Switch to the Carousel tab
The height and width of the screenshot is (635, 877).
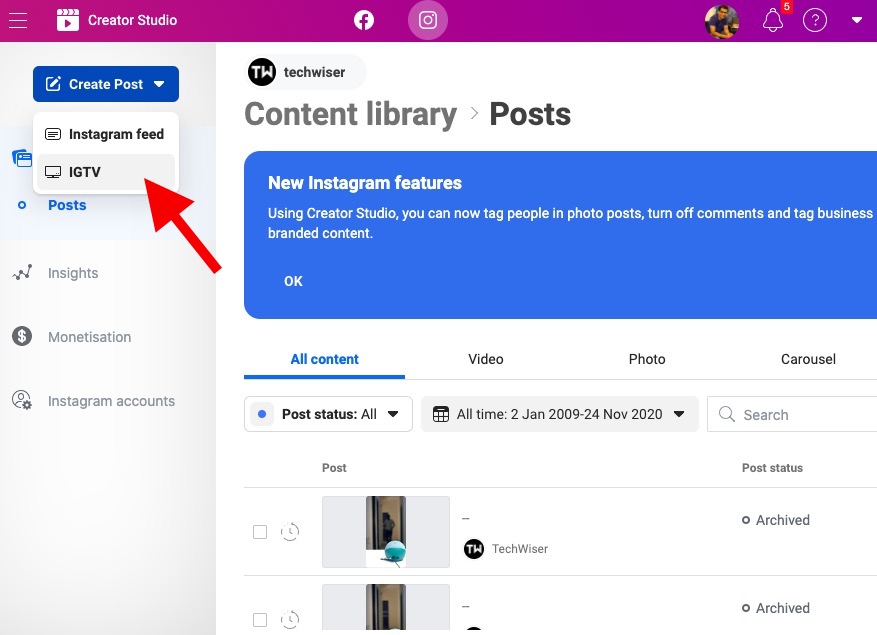click(808, 359)
